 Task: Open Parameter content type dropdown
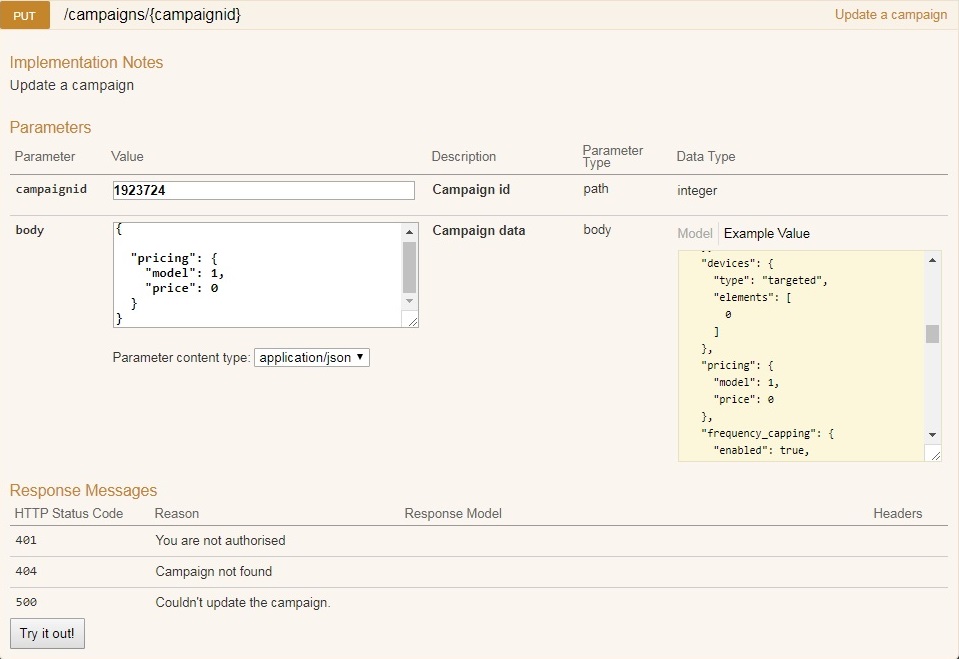pyautogui.click(x=311, y=357)
